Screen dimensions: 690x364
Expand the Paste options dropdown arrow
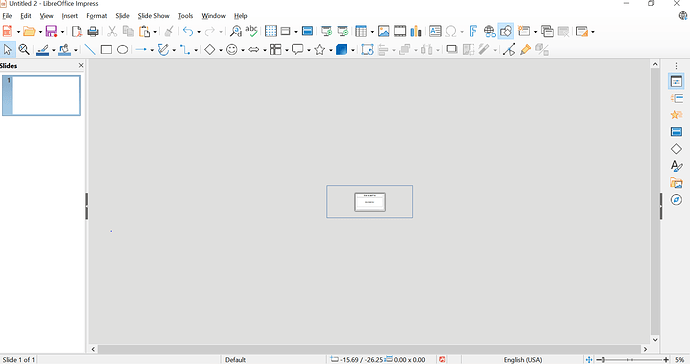coord(155,32)
